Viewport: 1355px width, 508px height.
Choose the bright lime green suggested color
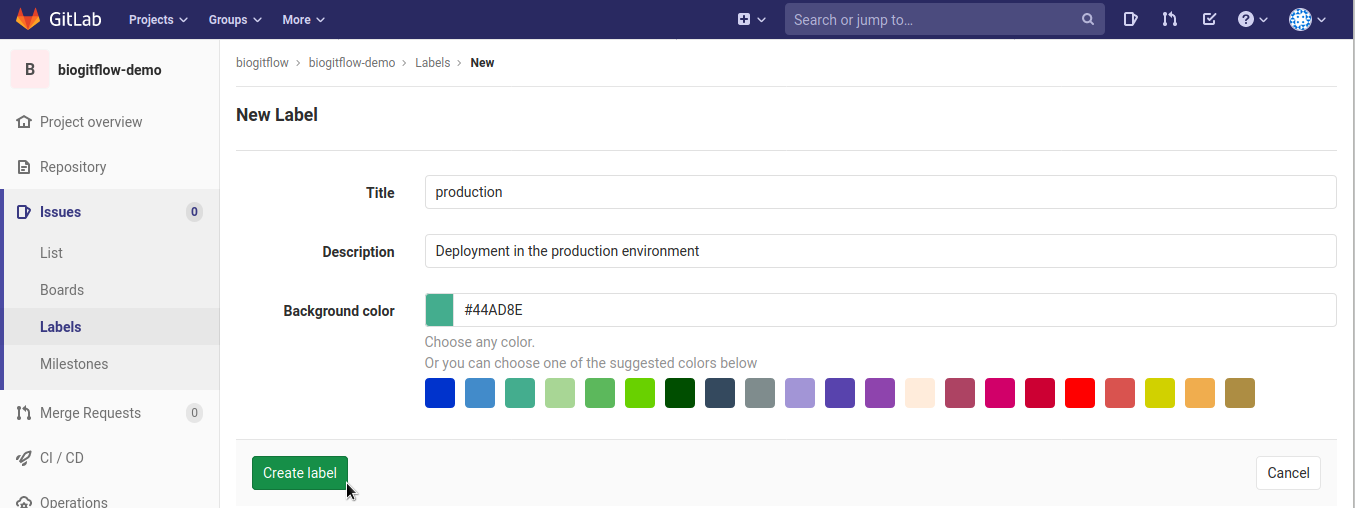640,393
